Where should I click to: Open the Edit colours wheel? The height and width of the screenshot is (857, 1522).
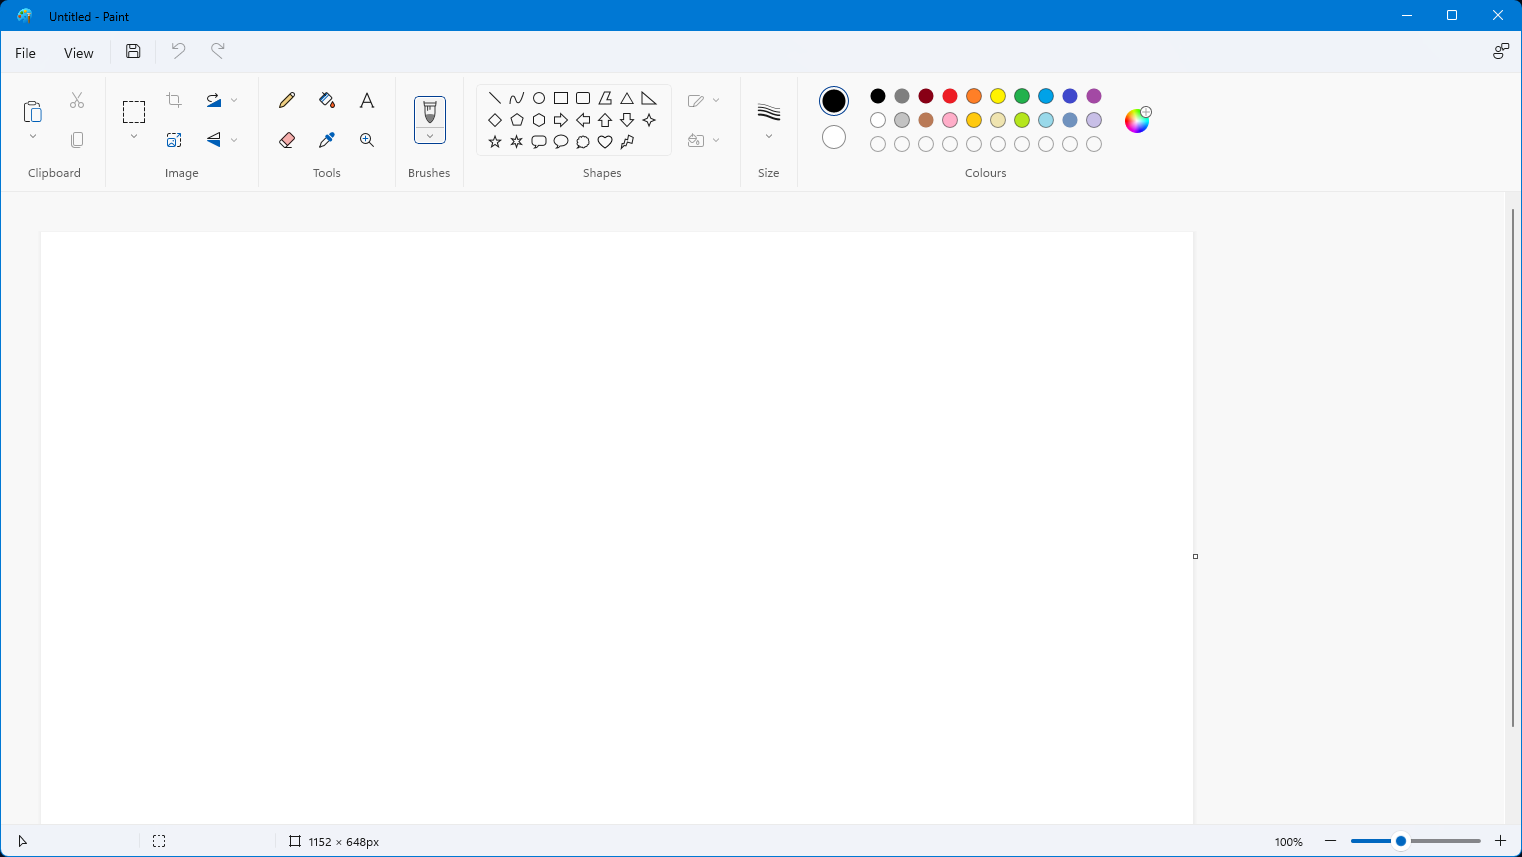pyautogui.click(x=1137, y=121)
